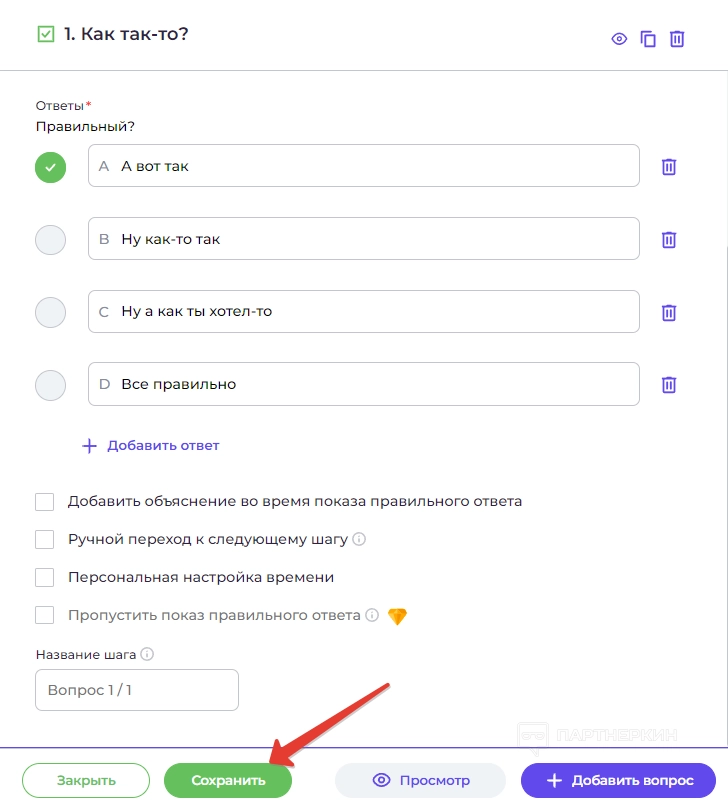Toggle 'Персональная настройка времени' checkbox
728x808 pixels.
(44, 577)
